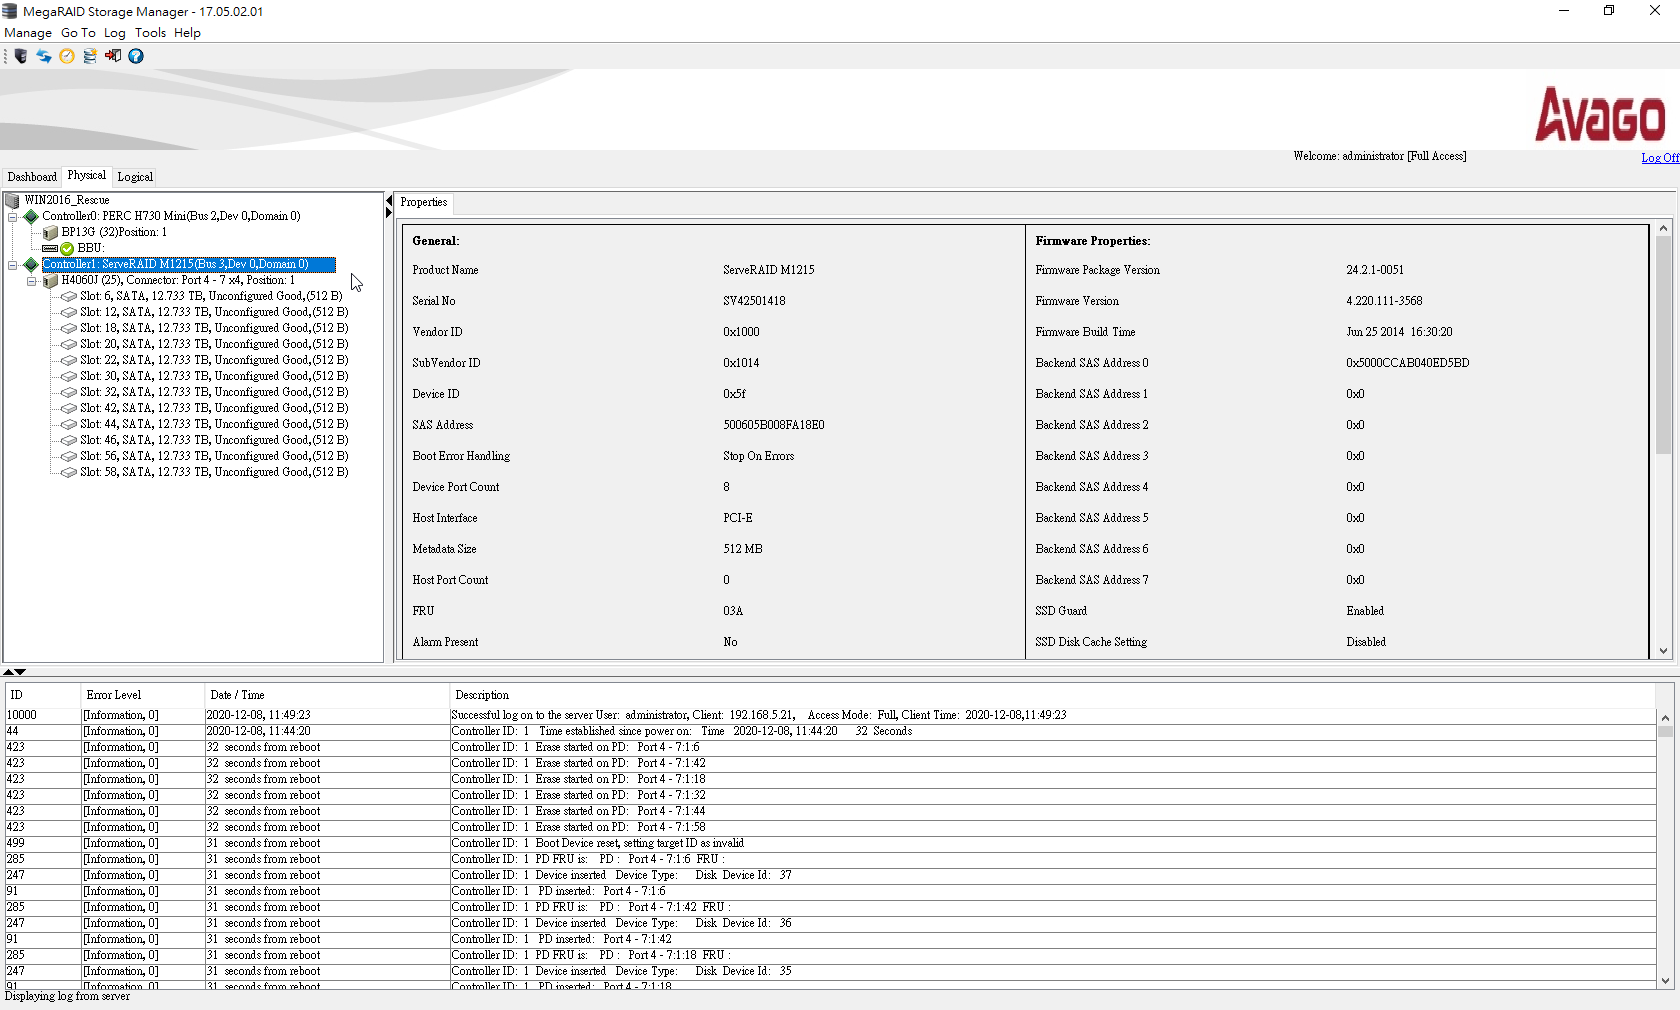Click the Create Virtual Drive toolbar icon

(90, 56)
